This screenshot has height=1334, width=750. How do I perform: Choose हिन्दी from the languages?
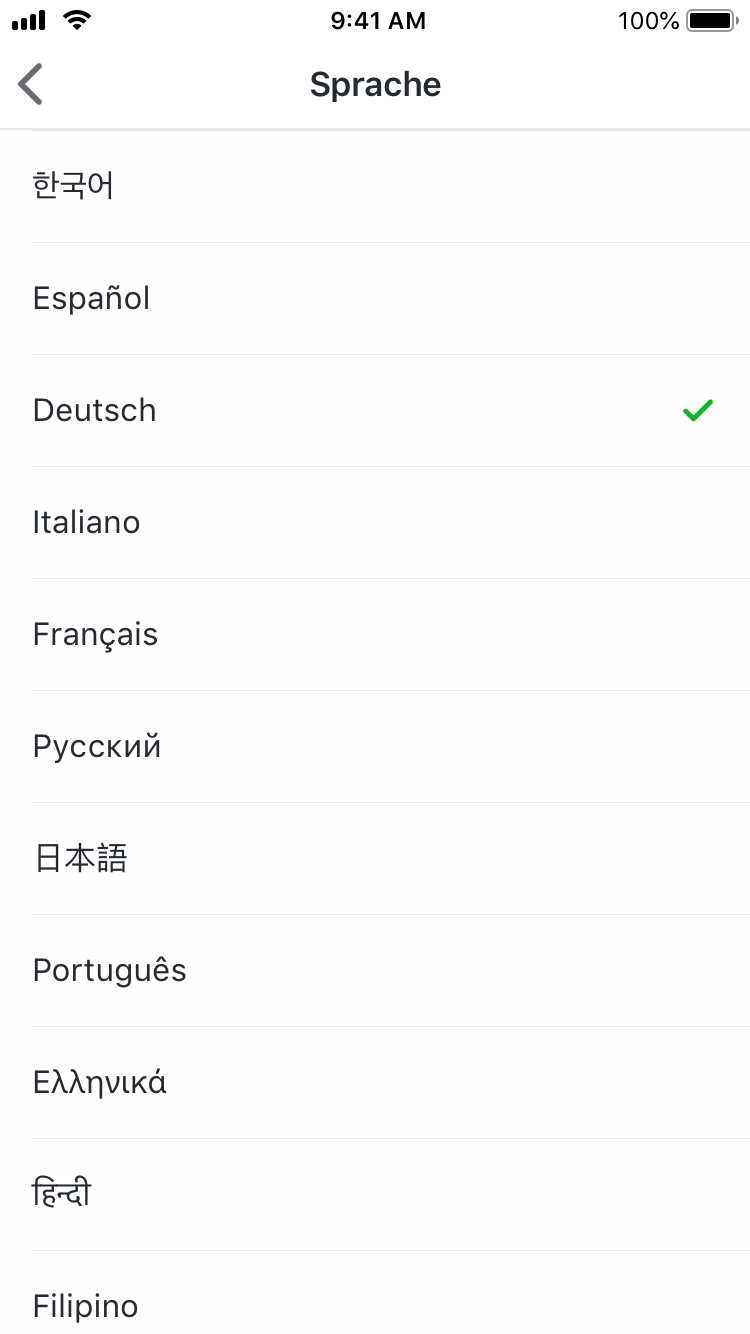point(62,1194)
